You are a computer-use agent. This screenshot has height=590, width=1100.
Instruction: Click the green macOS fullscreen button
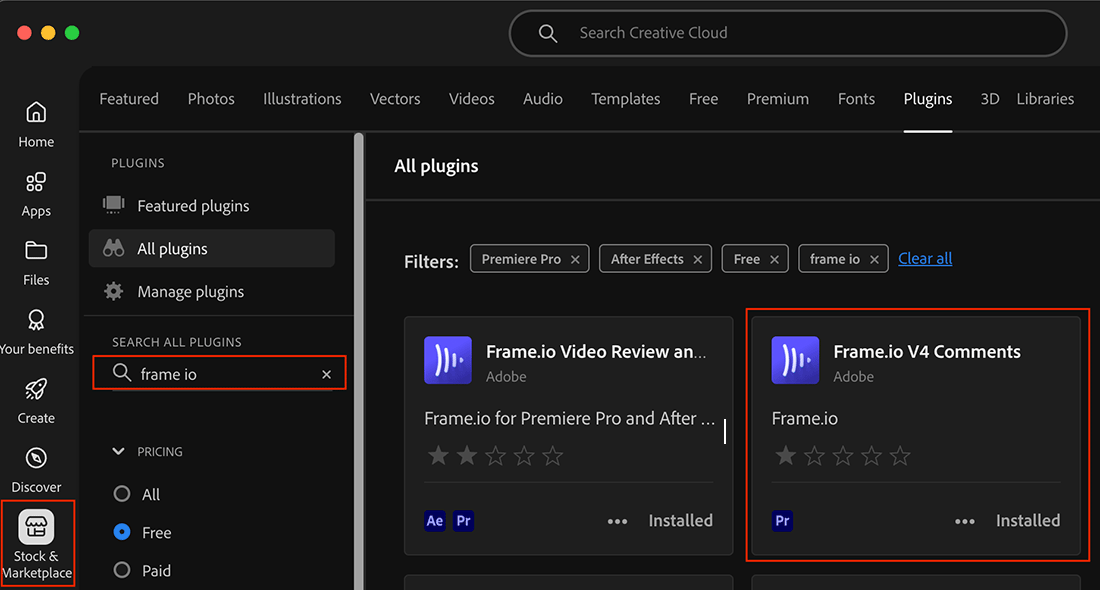[x=72, y=33]
